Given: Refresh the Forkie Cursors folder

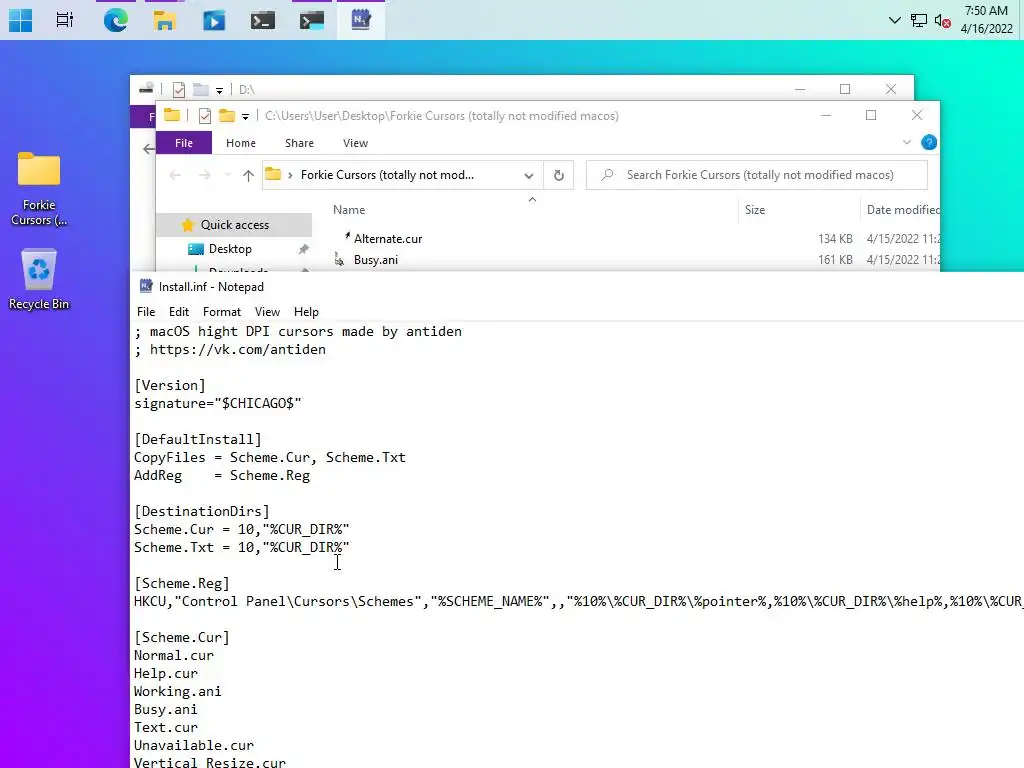Looking at the screenshot, I should (558, 175).
